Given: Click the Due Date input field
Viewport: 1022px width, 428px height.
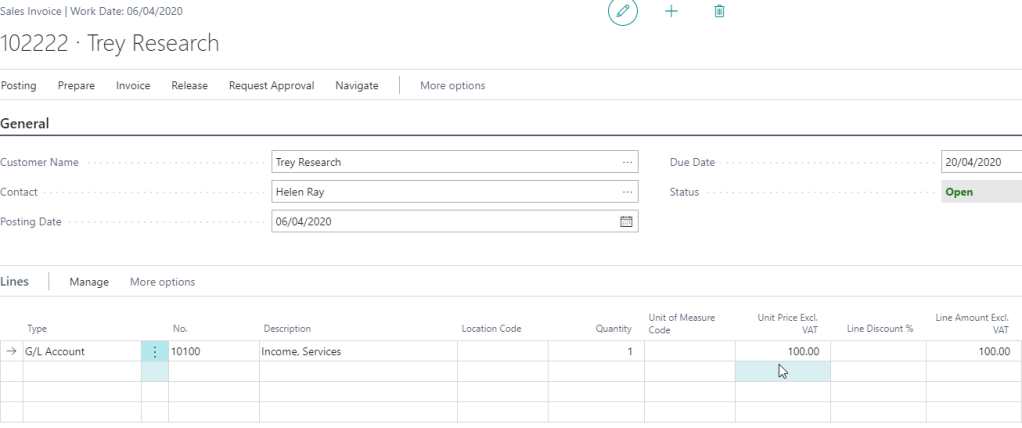Looking at the screenshot, I should pyautogui.click(x=980, y=163).
